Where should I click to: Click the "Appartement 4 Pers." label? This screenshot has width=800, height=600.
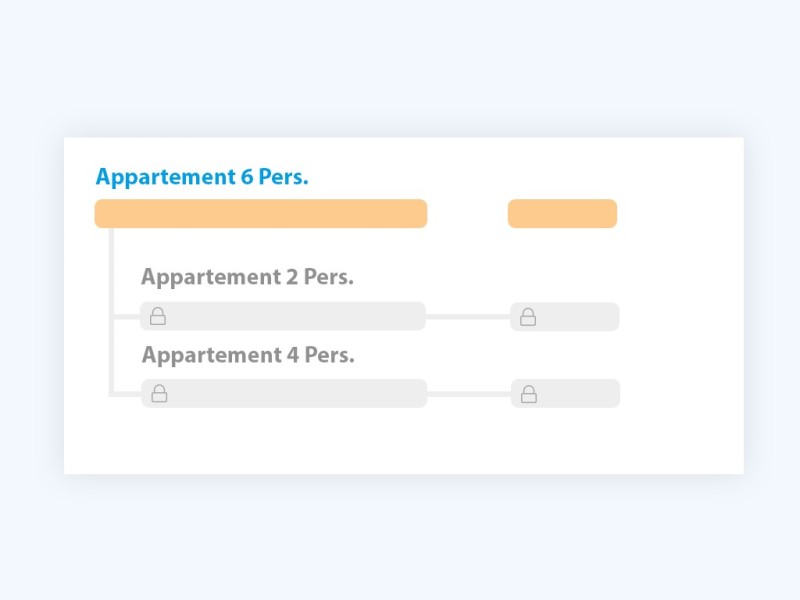[x=248, y=355]
